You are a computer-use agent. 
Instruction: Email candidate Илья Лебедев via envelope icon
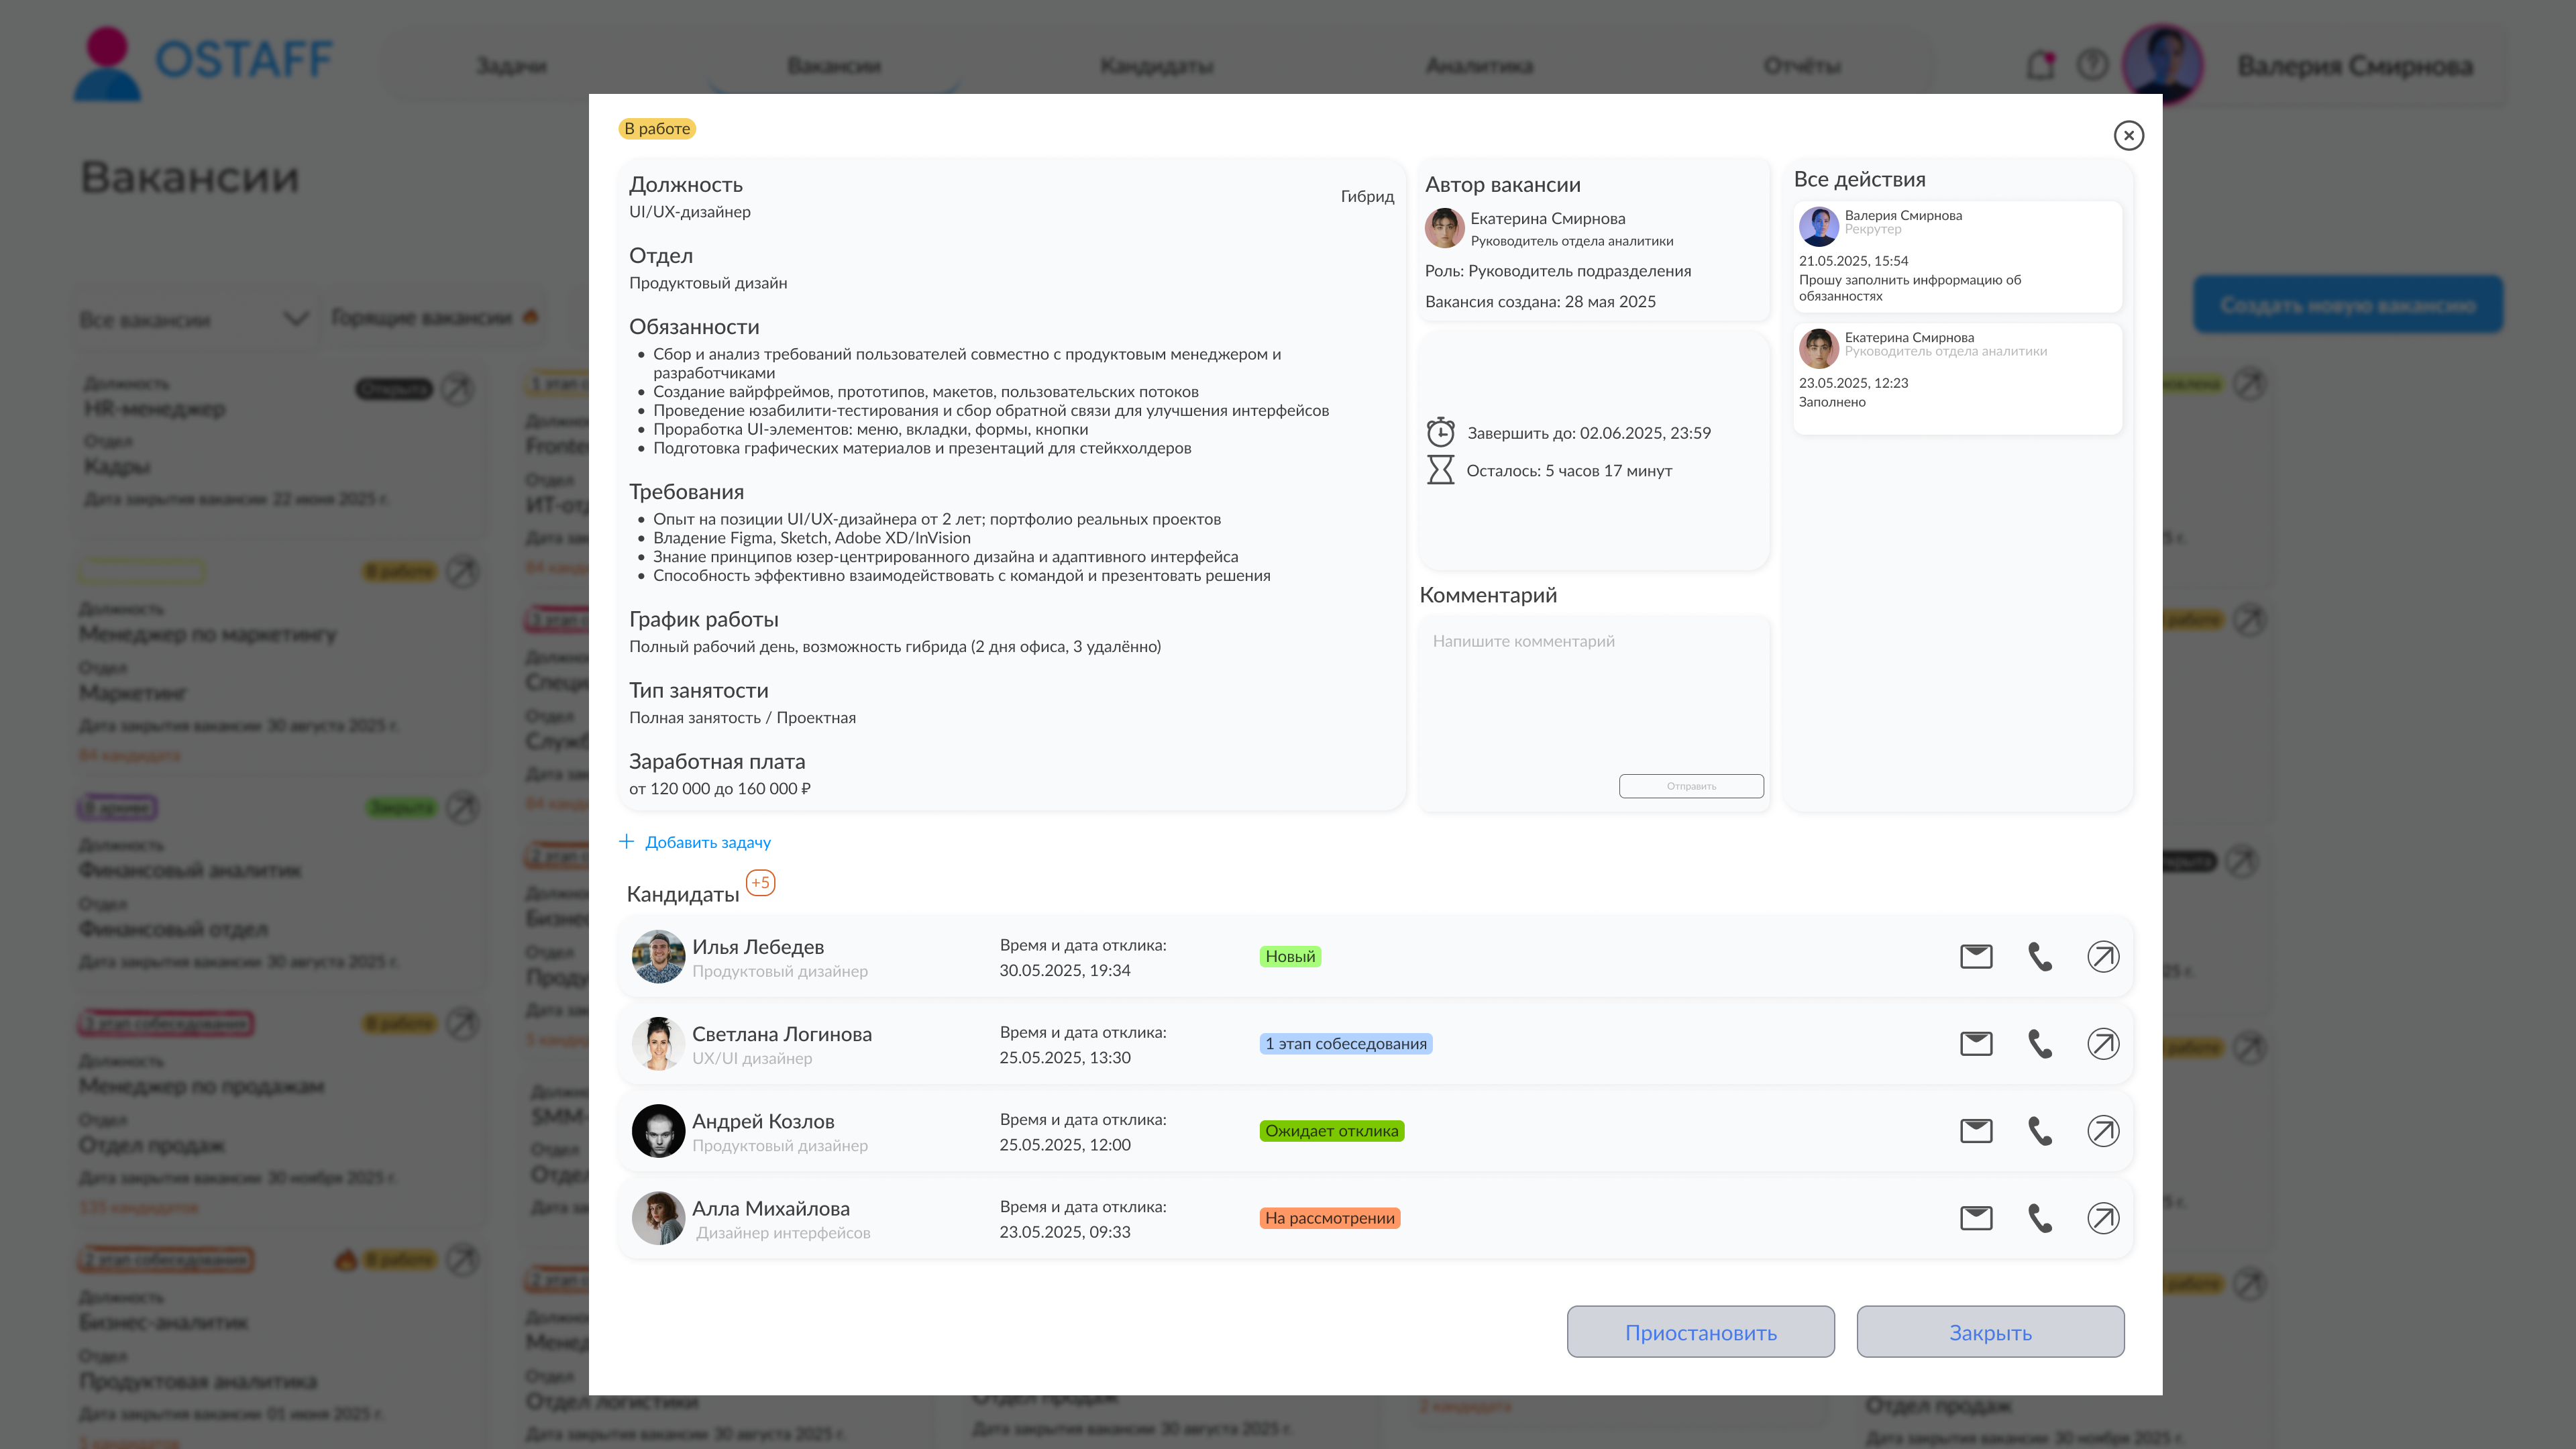[x=1976, y=957]
